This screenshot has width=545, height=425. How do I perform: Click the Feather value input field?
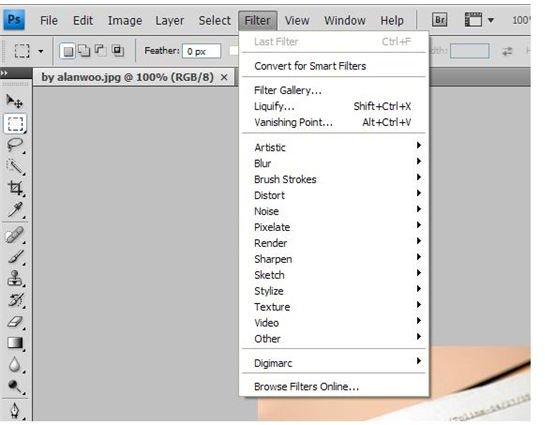tap(202, 51)
